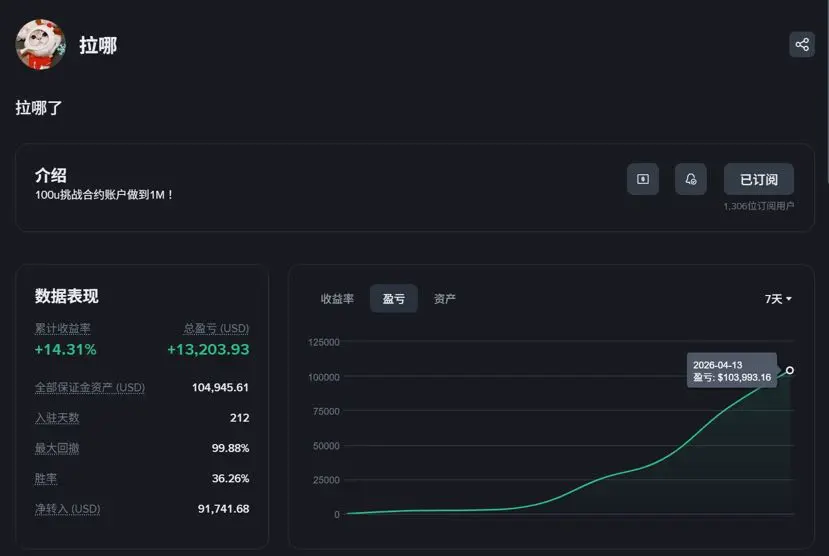Click the 36.26% win rate value
This screenshot has height=556, width=829.
pos(231,478)
